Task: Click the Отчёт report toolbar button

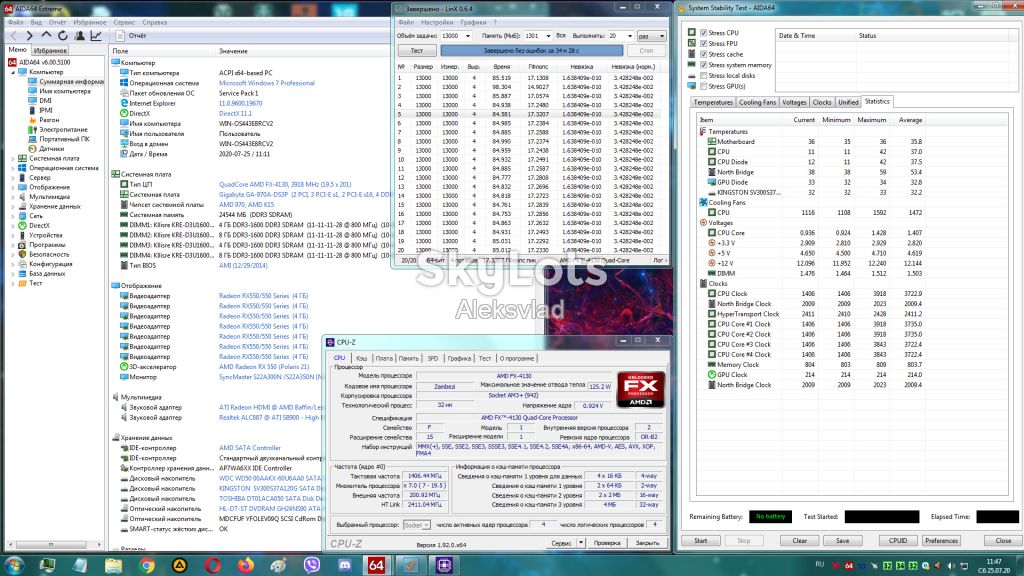Action: click(x=131, y=36)
